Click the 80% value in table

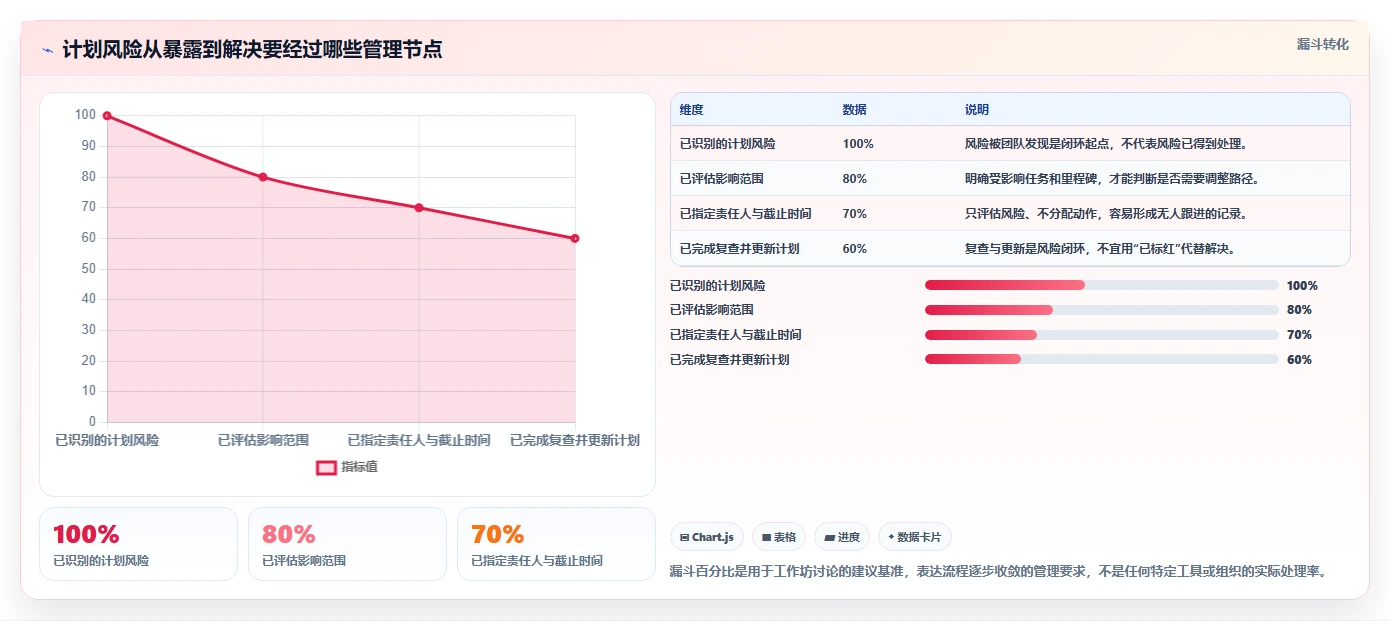(855, 179)
